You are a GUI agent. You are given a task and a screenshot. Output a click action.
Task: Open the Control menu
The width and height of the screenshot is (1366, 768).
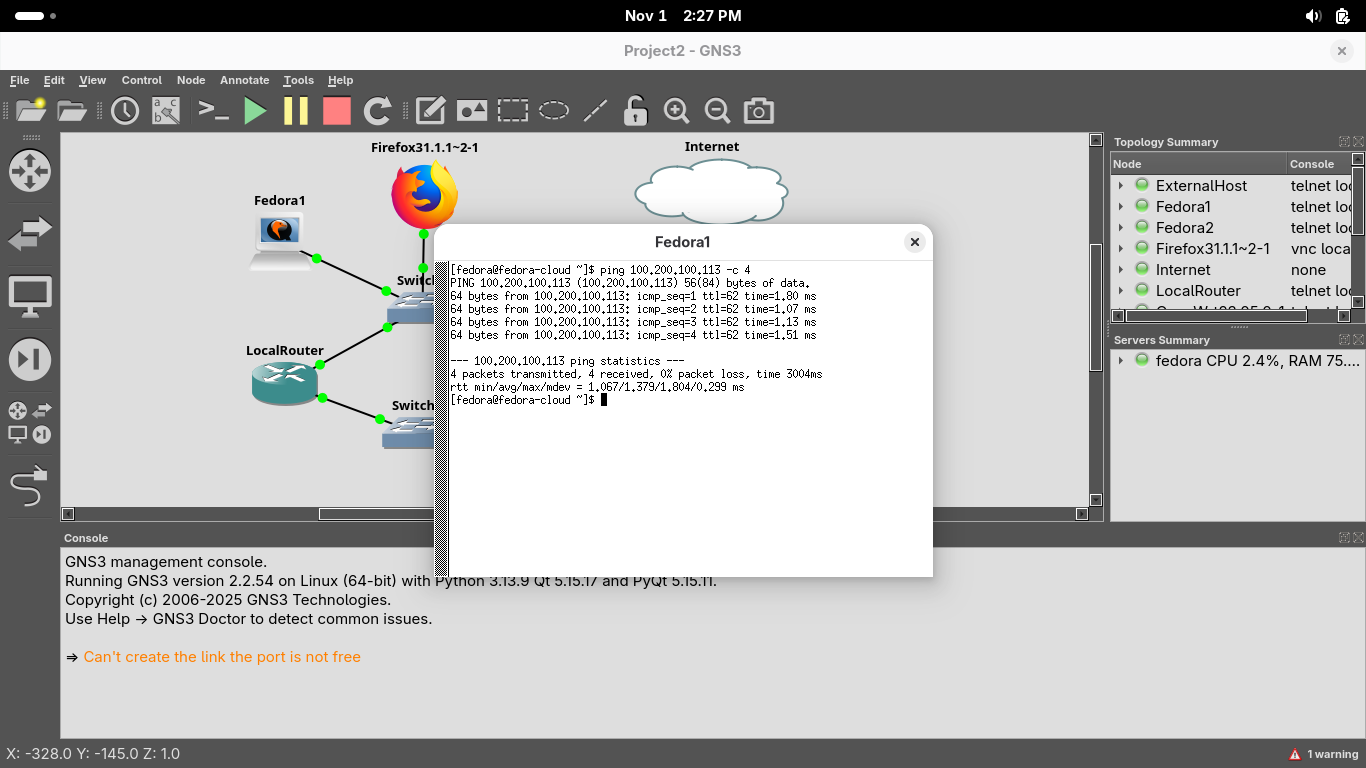point(141,80)
